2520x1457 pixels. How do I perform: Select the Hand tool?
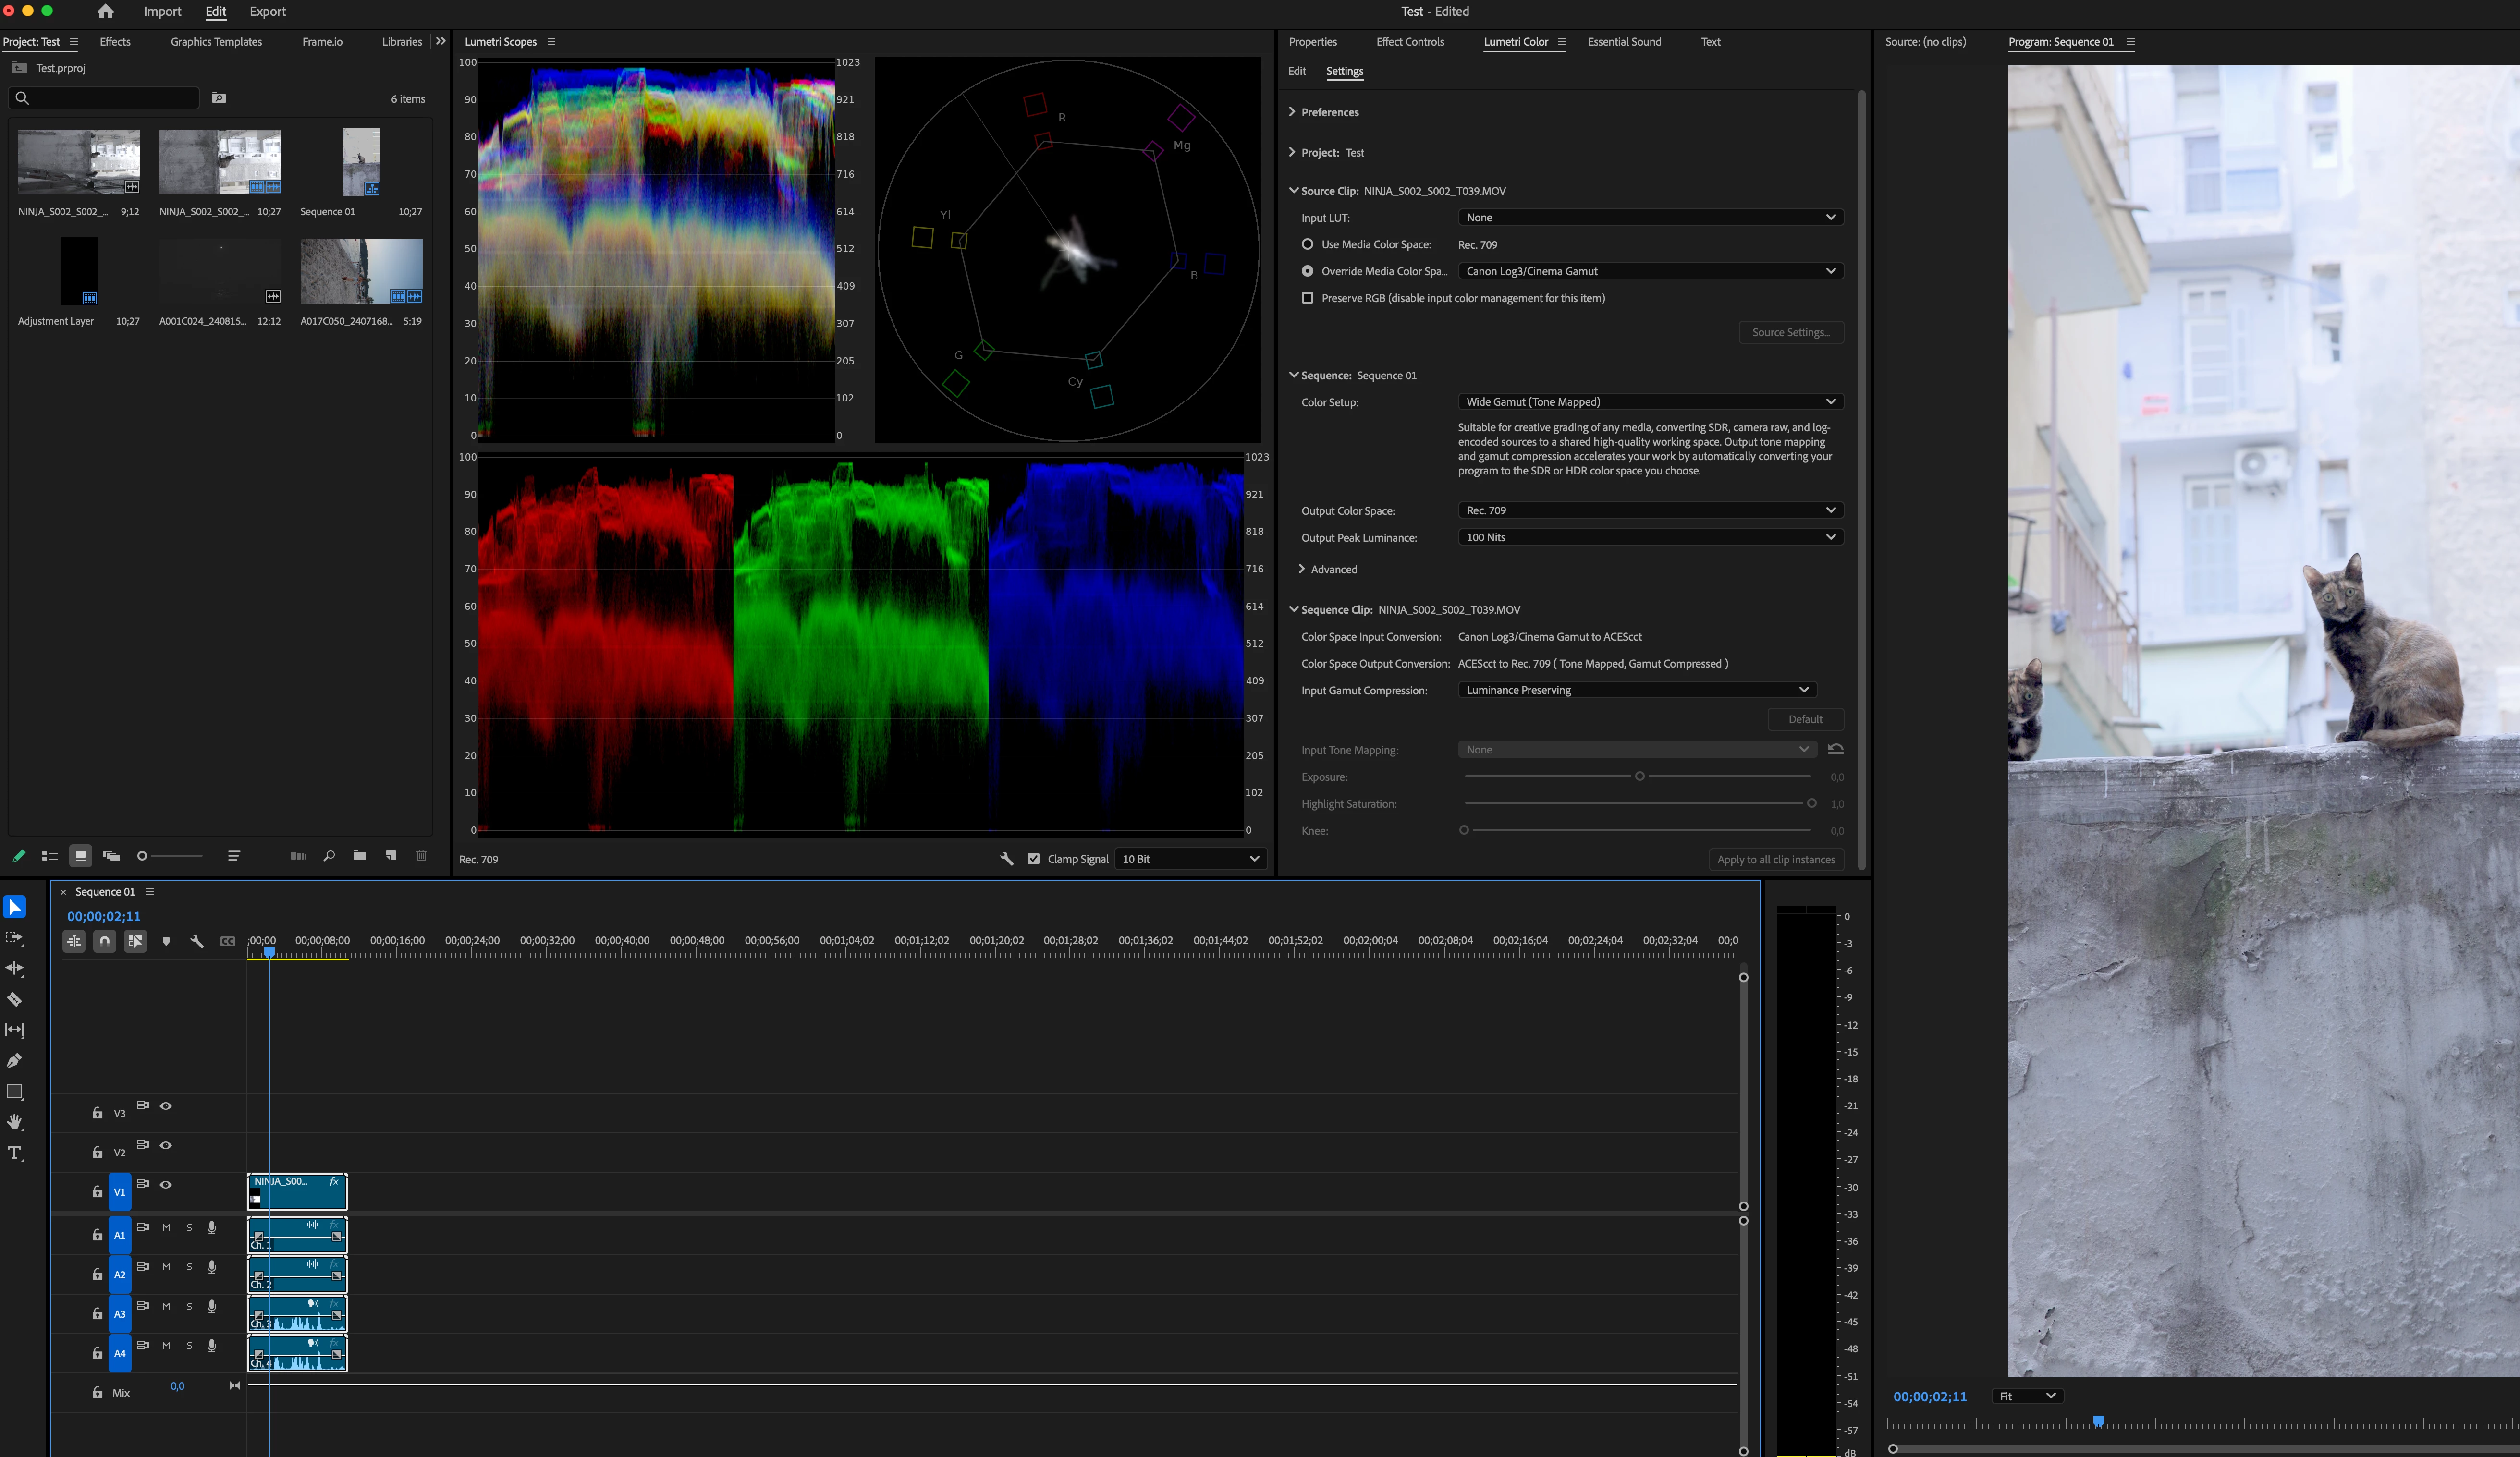coord(15,1122)
